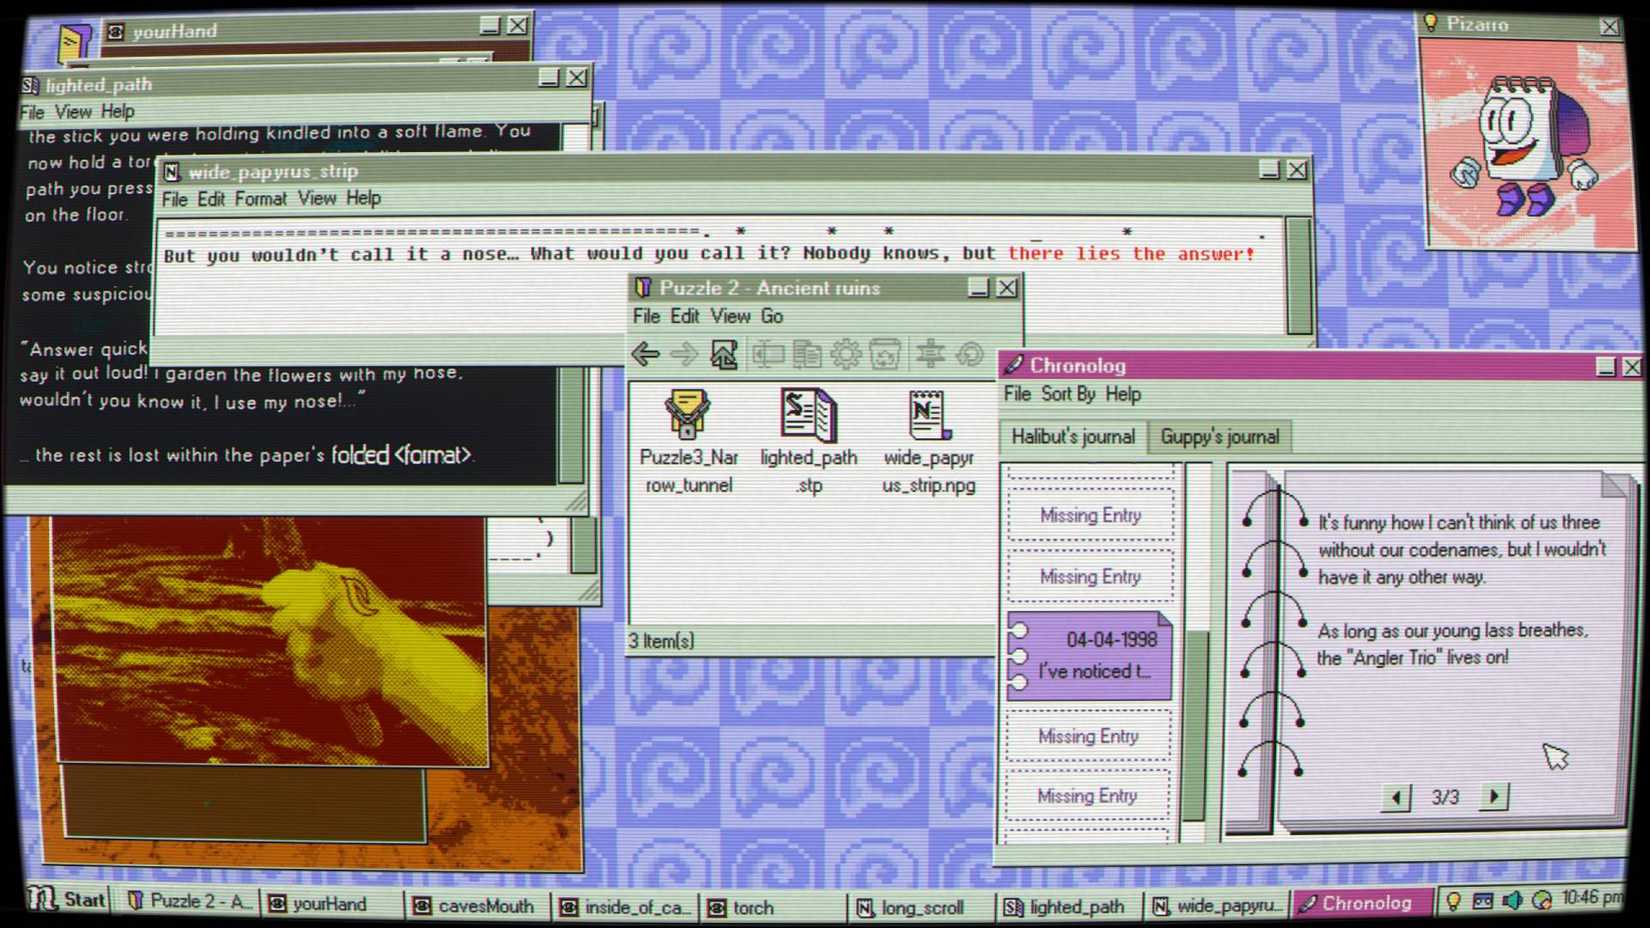Open the File menu in Chronolog

(1017, 394)
